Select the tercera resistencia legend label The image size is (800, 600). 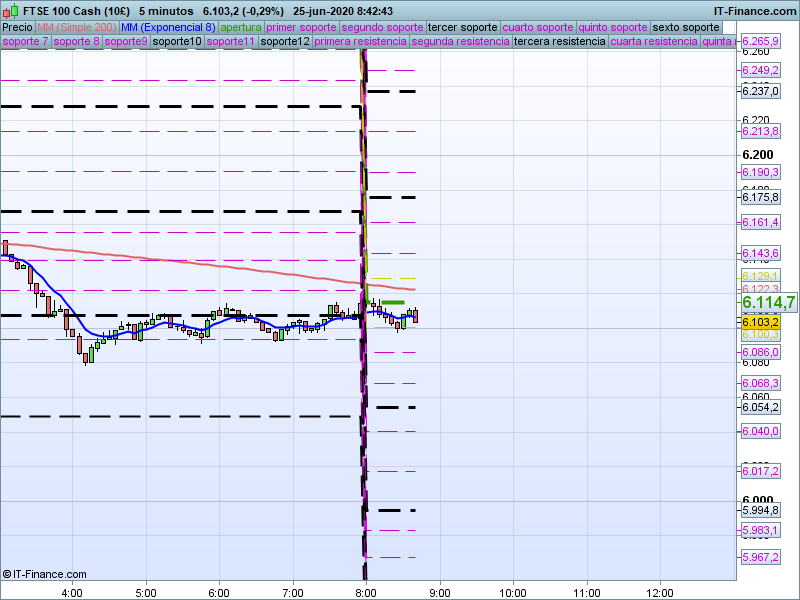pyautogui.click(x=559, y=42)
